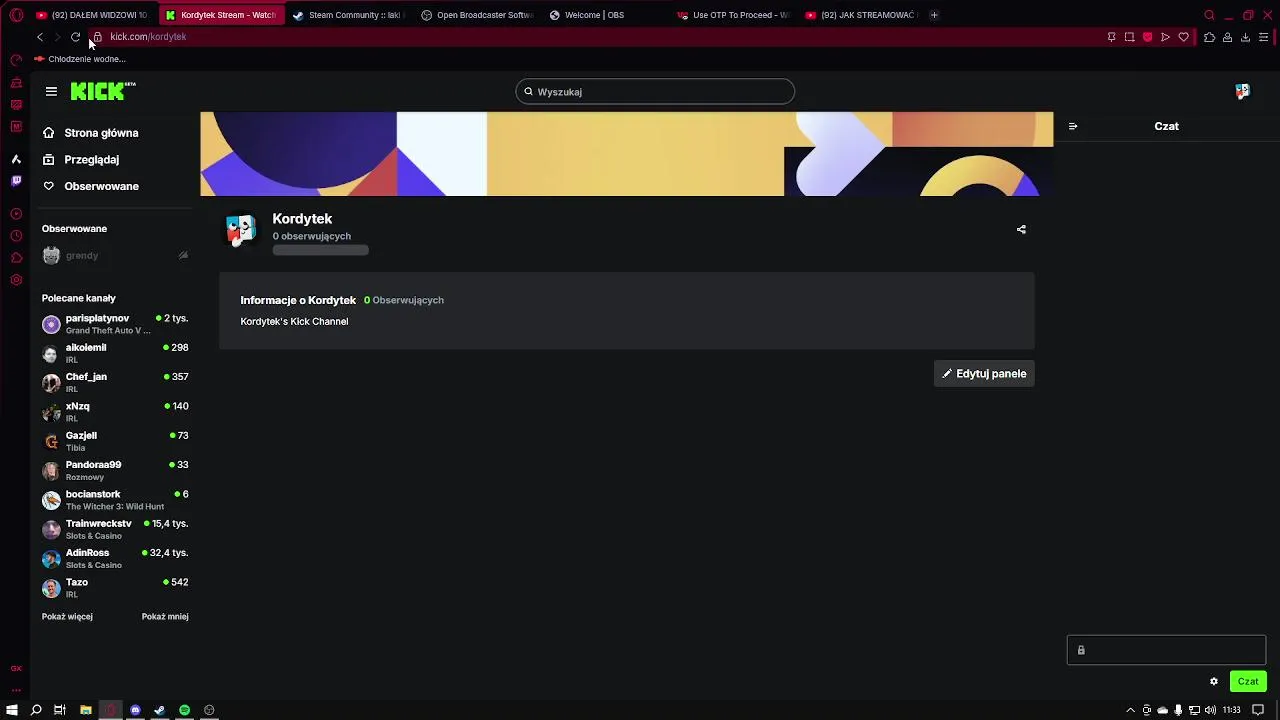
Task: Open recommended channel Trainwreckstv
Action: [x=115, y=529]
